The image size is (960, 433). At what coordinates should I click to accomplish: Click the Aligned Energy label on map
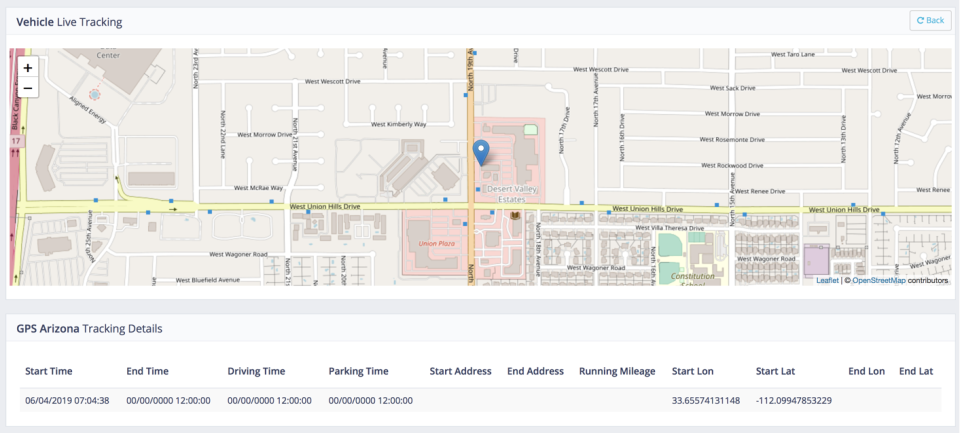tap(89, 110)
